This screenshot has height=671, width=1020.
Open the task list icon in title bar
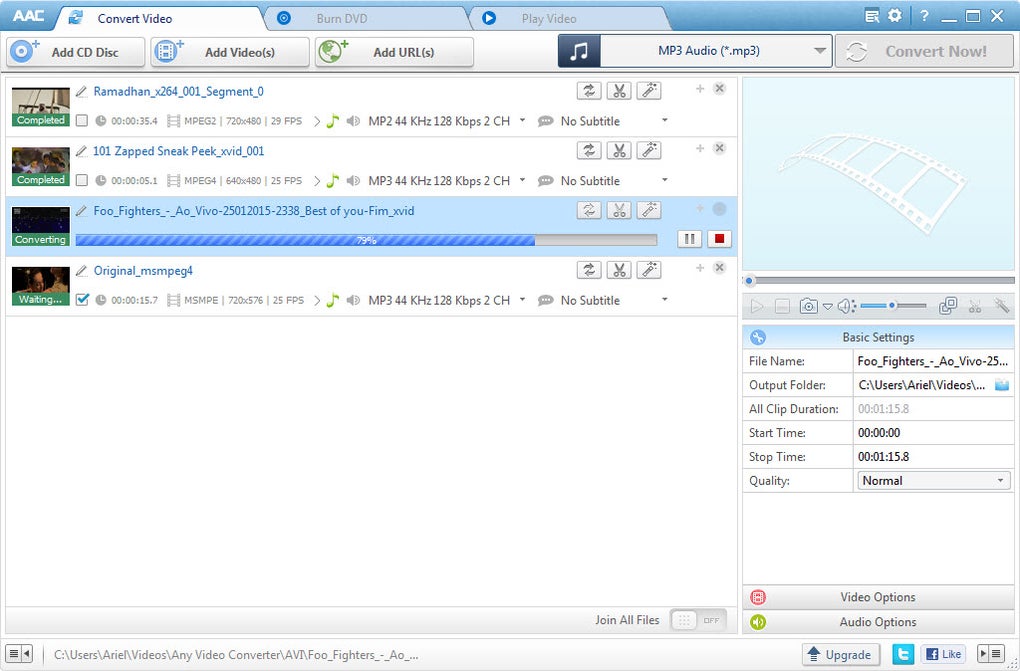click(x=872, y=16)
